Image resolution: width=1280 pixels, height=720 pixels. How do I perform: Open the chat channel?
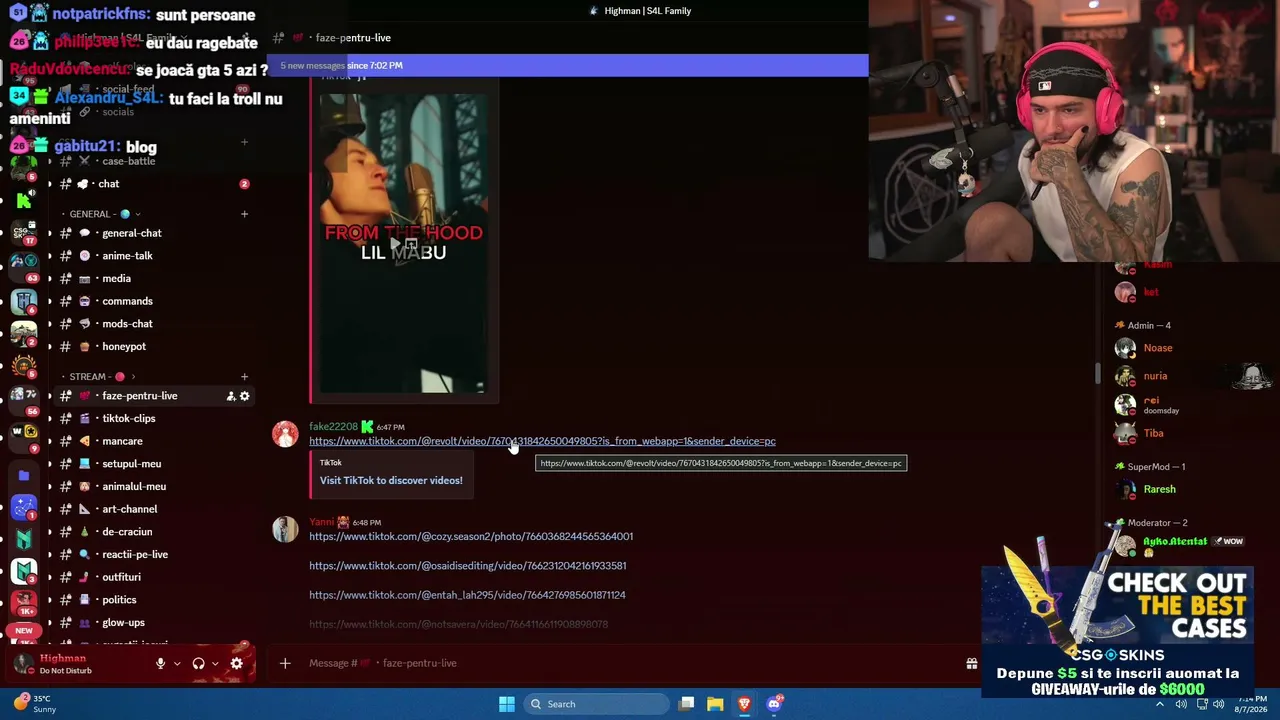[150, 184]
